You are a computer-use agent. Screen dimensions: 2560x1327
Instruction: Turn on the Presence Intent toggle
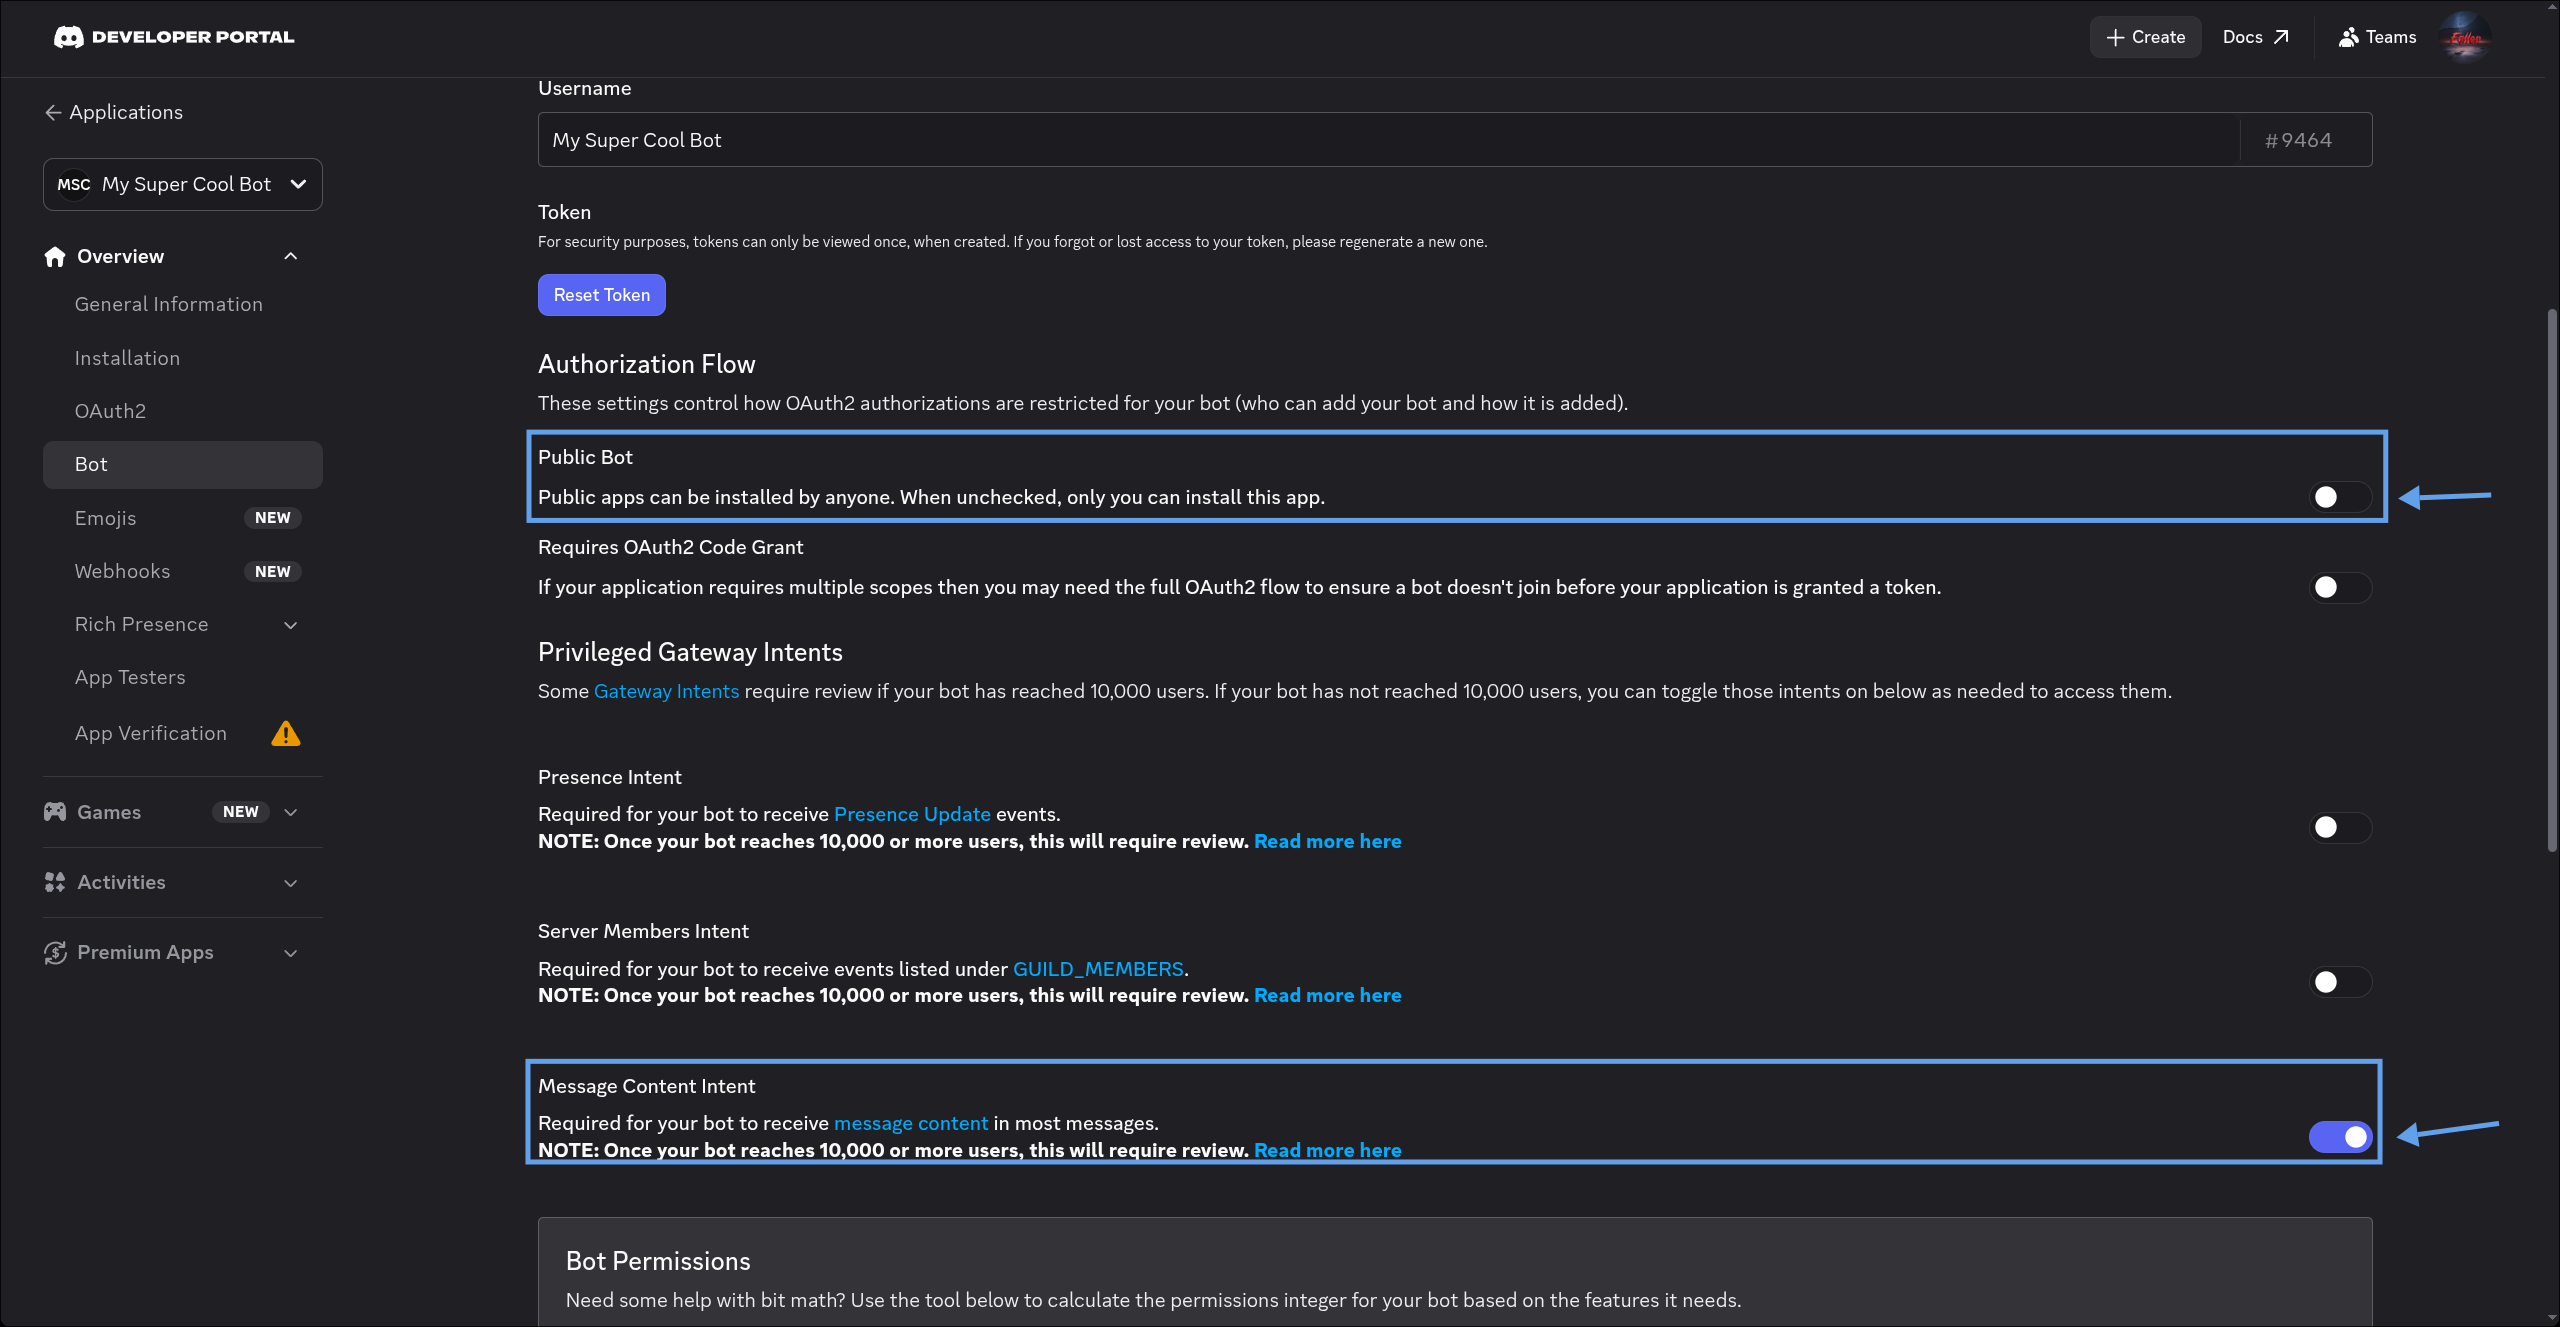click(x=2340, y=827)
